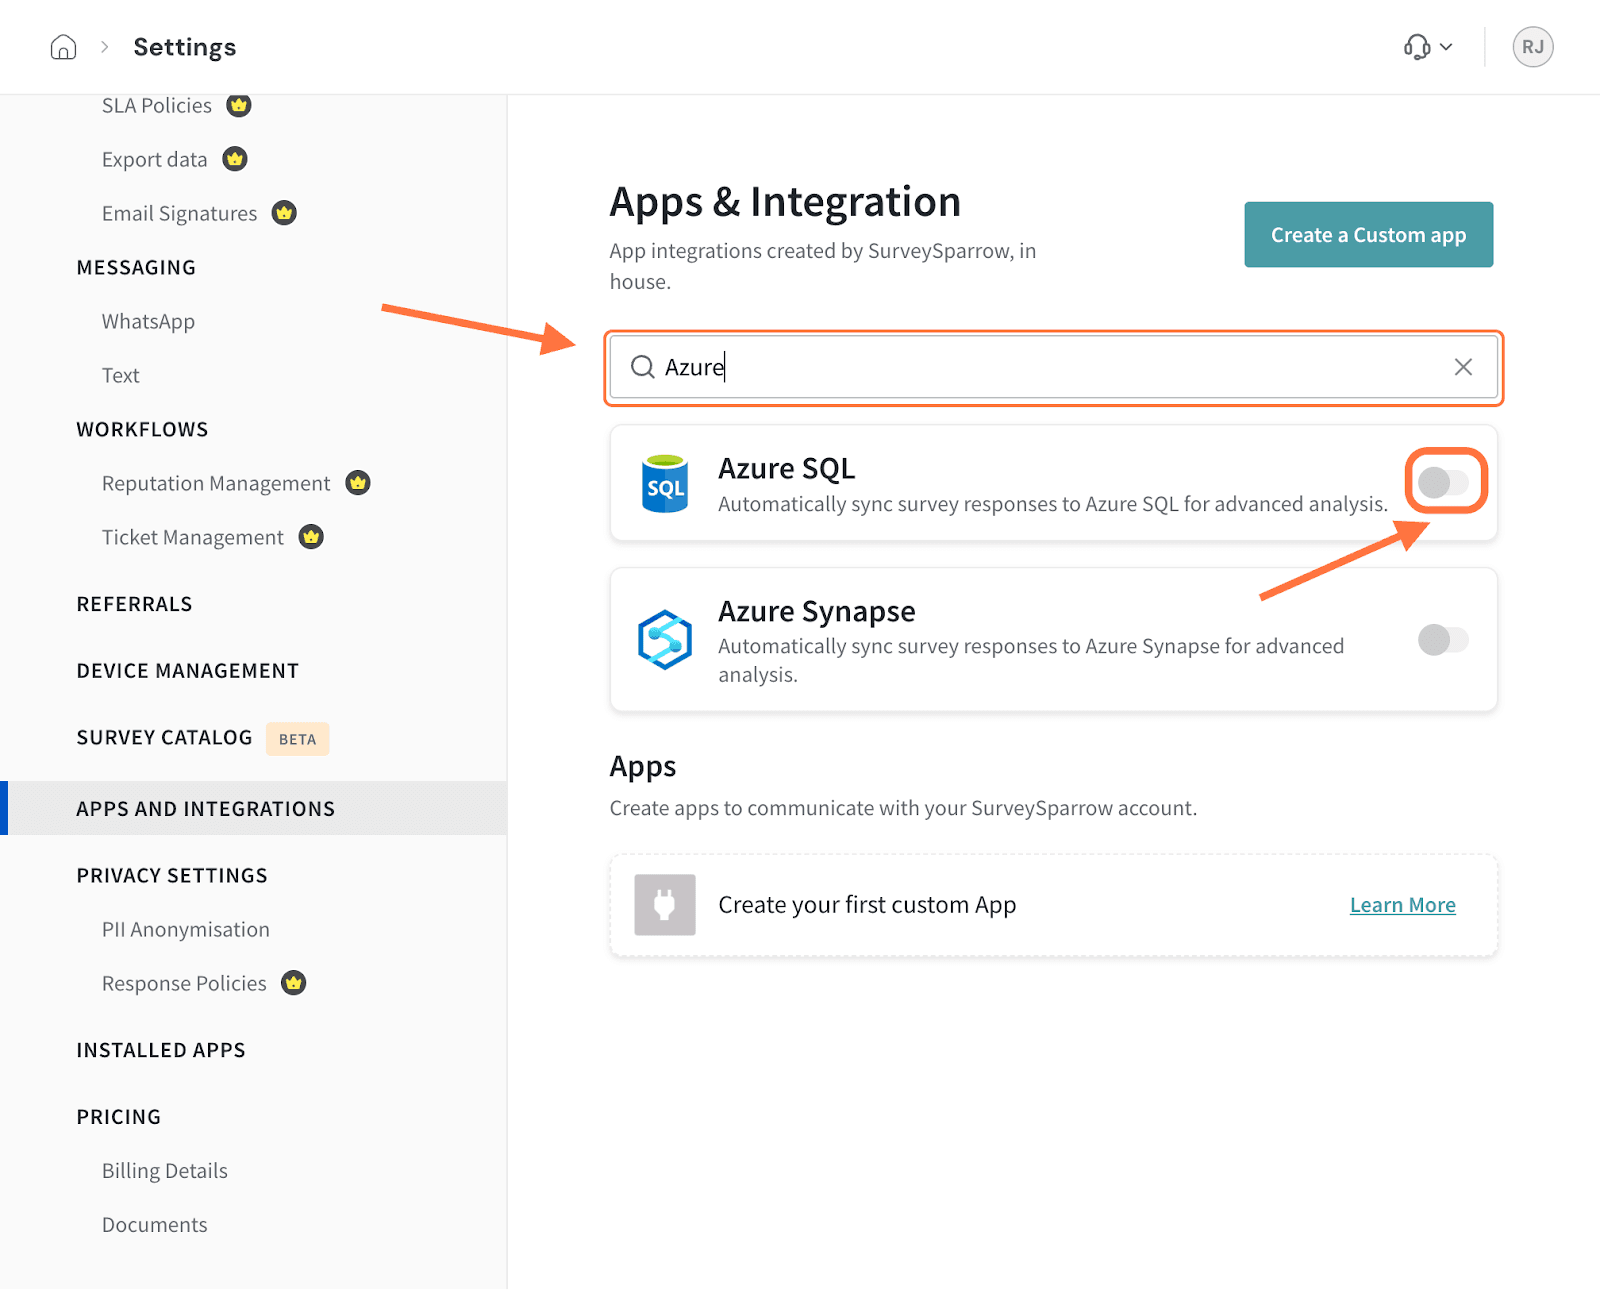The height and width of the screenshot is (1305, 1600).
Task: Go to PII Anonymisation settings
Action: (x=186, y=930)
